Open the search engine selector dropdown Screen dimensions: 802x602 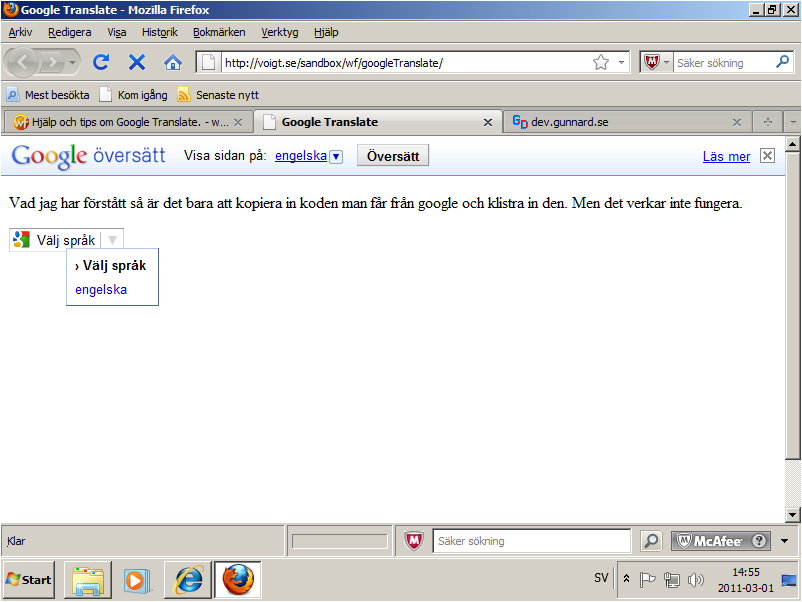point(666,62)
